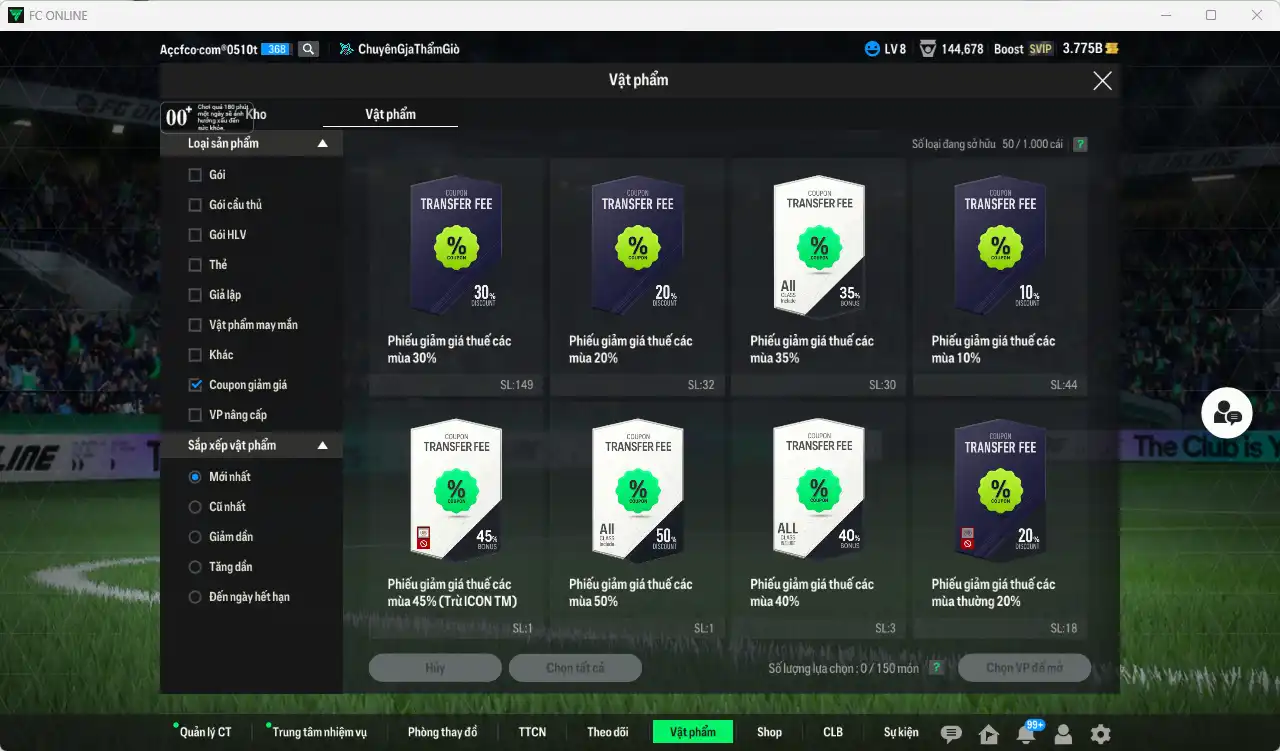Open the TTCN menu item

pos(532,732)
